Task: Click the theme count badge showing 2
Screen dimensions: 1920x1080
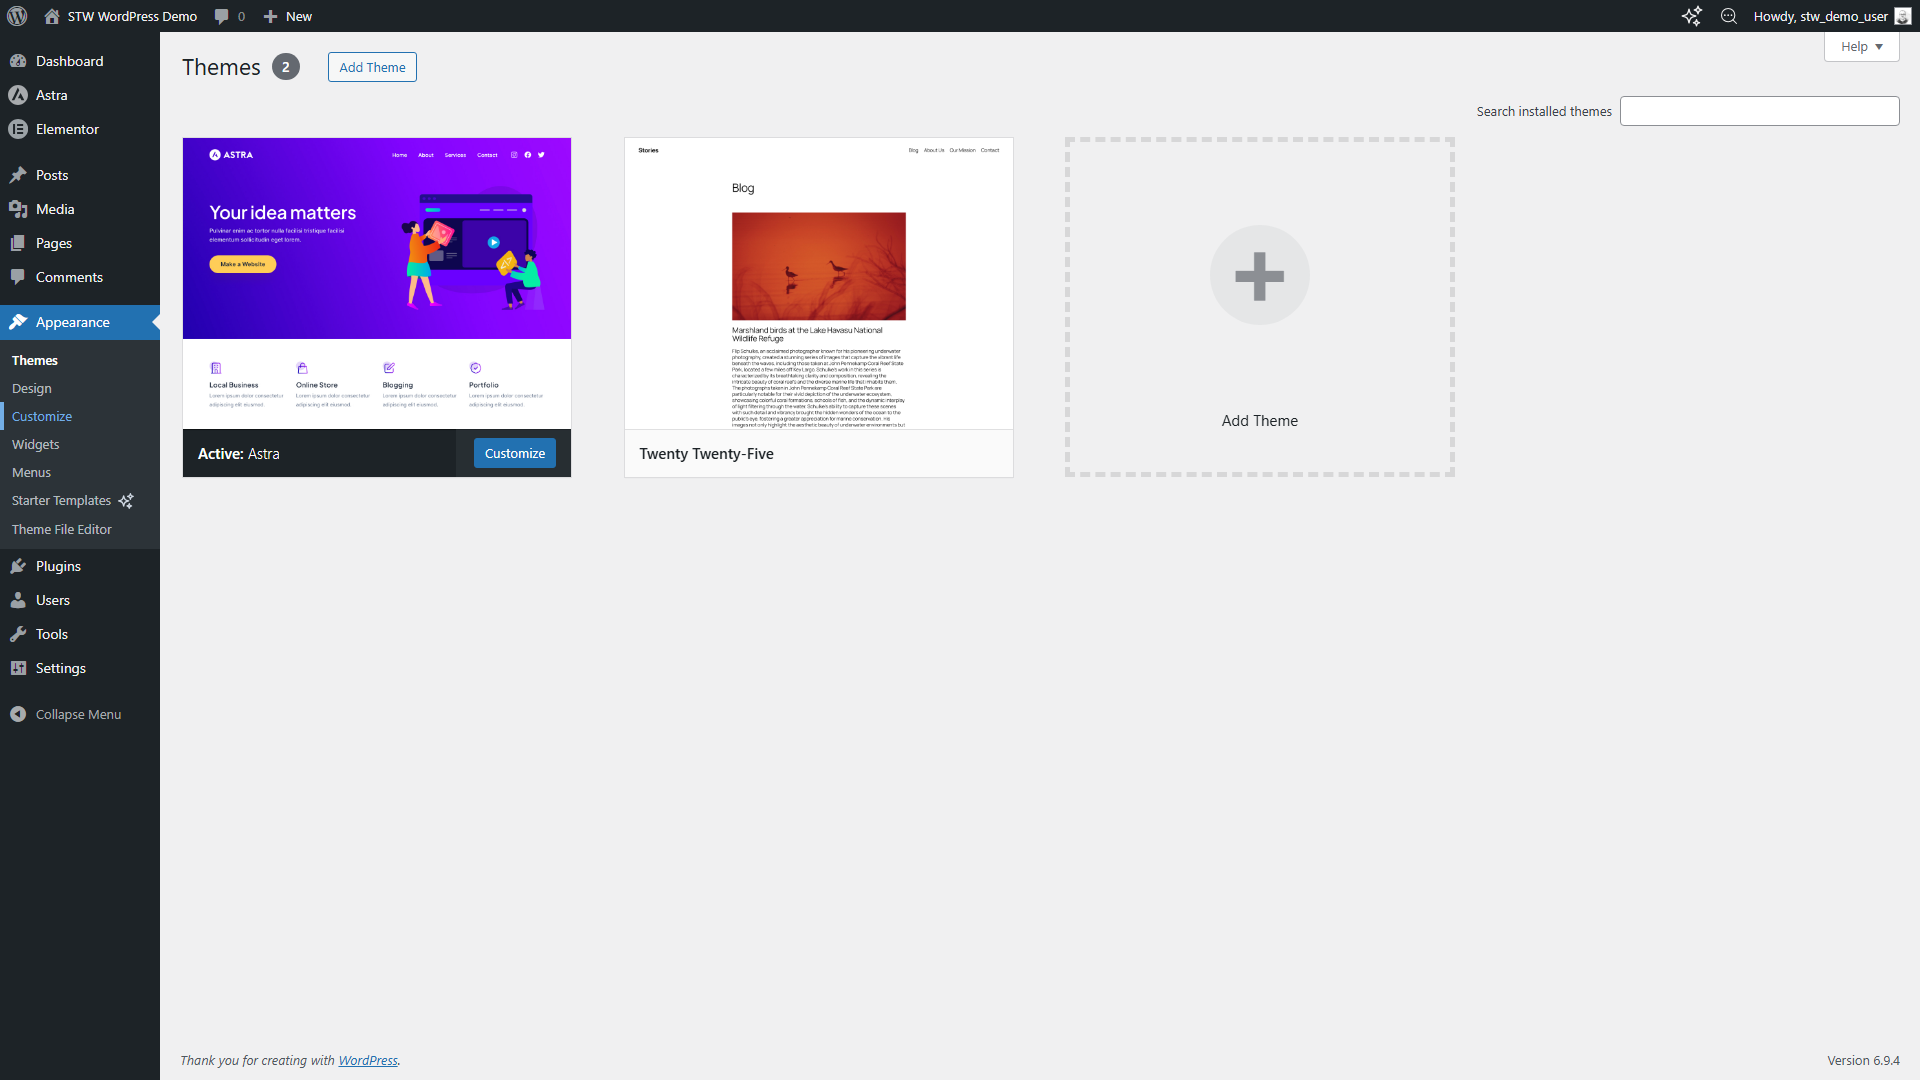Action: coord(286,67)
